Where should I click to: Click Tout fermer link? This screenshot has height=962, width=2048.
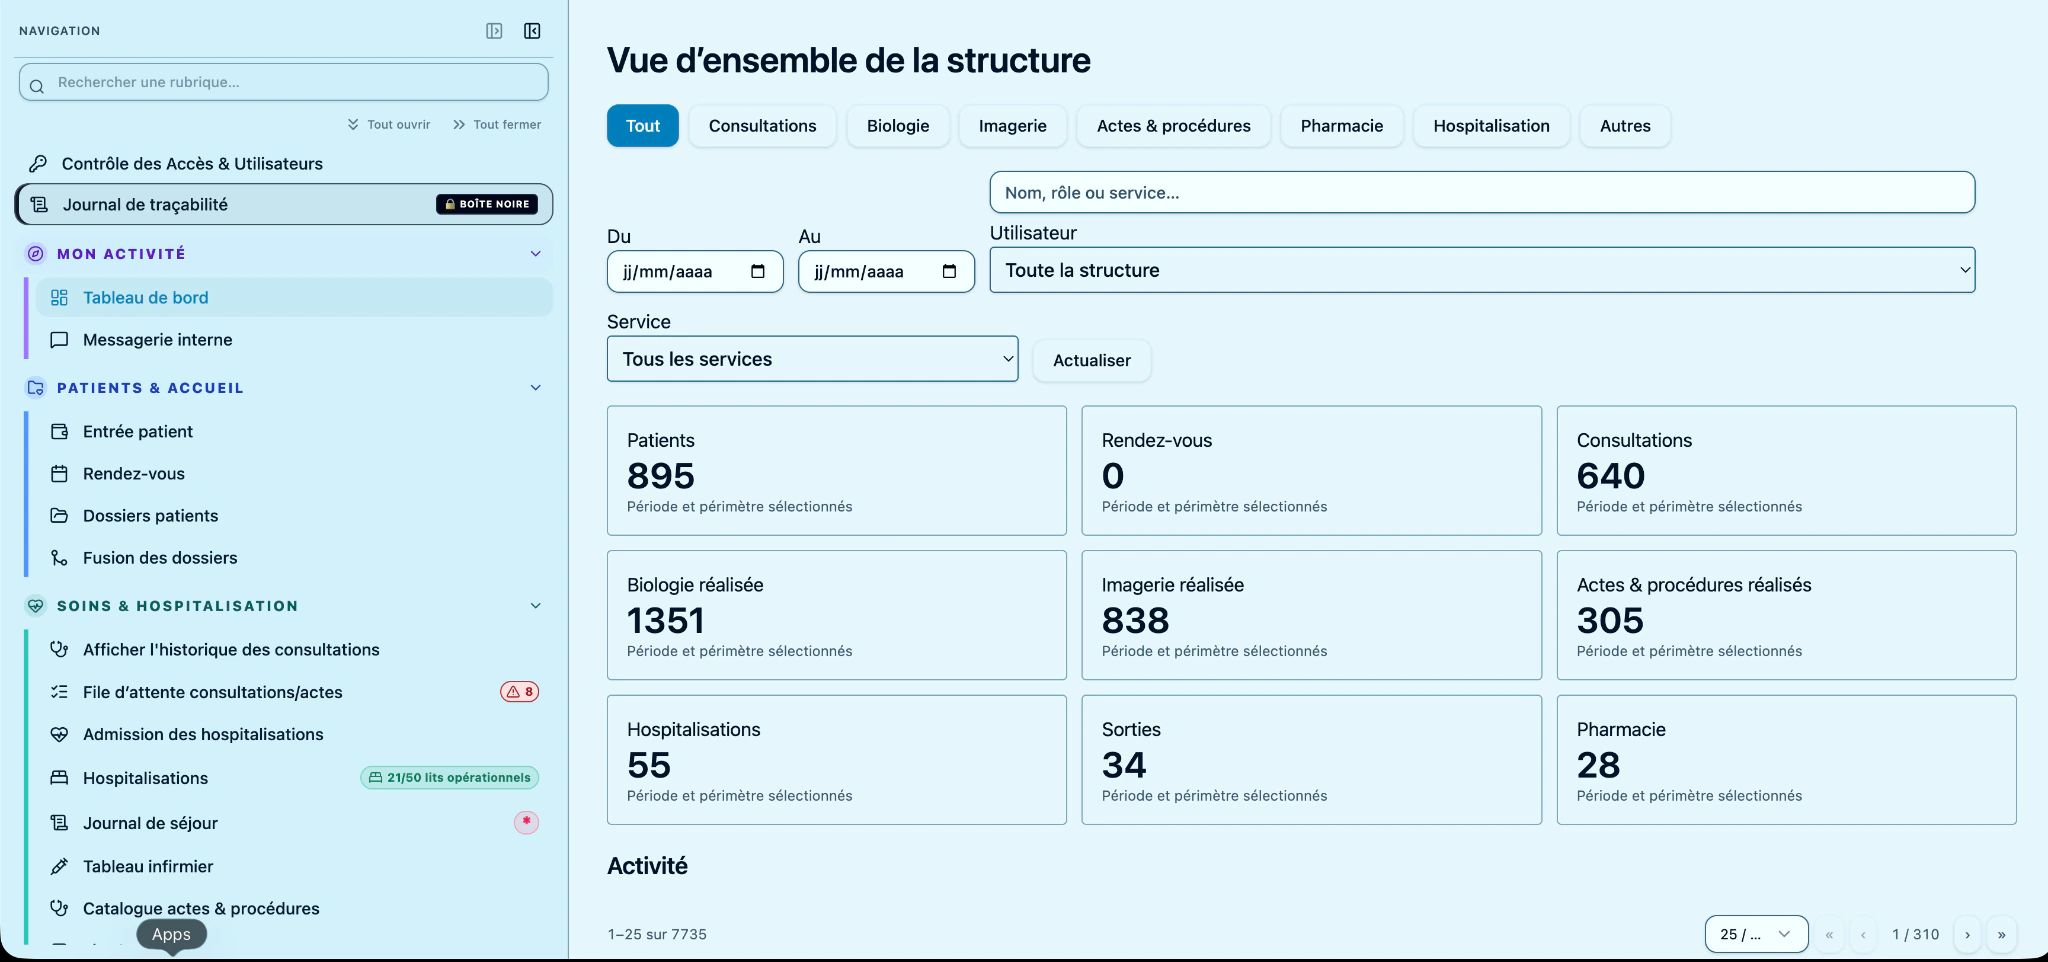497,124
